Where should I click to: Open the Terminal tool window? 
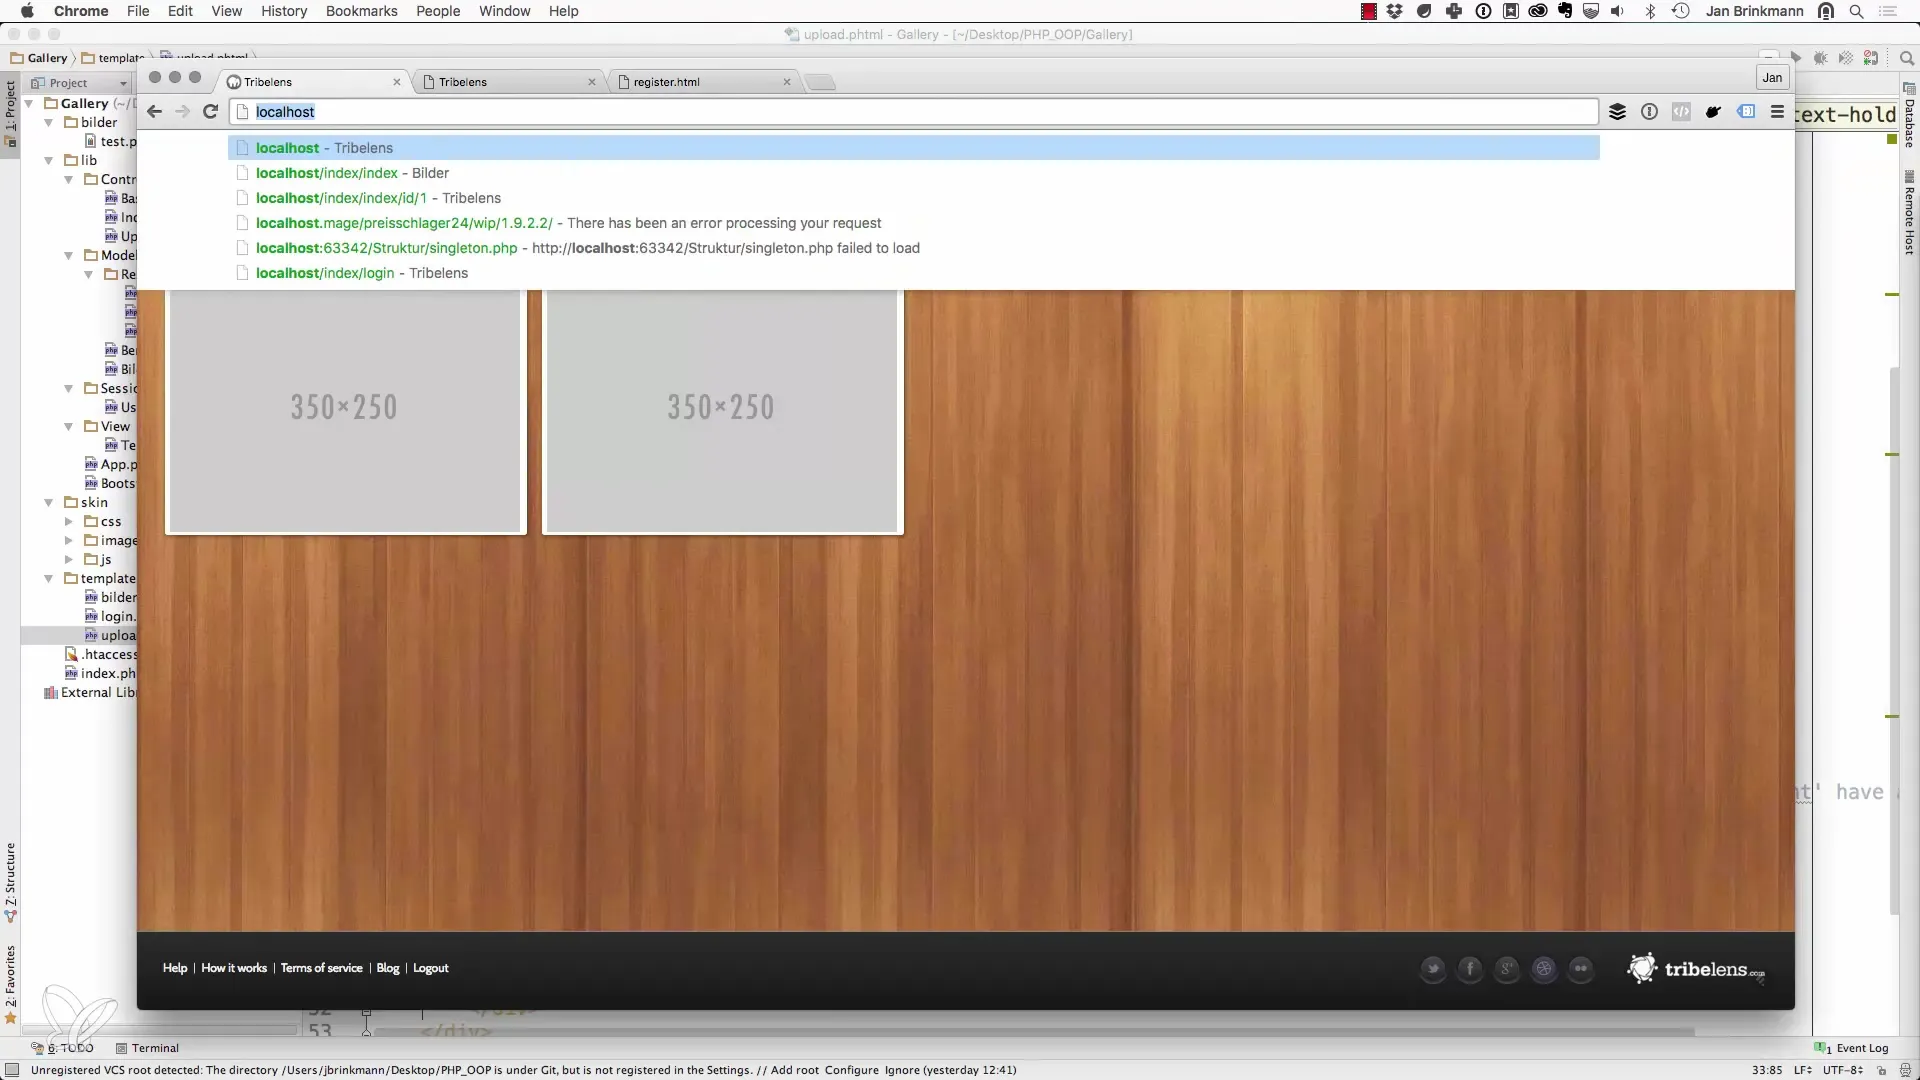[x=147, y=1048]
